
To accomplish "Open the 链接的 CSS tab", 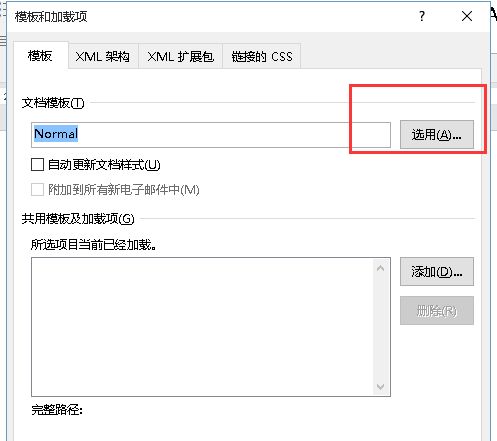I will 262,56.
